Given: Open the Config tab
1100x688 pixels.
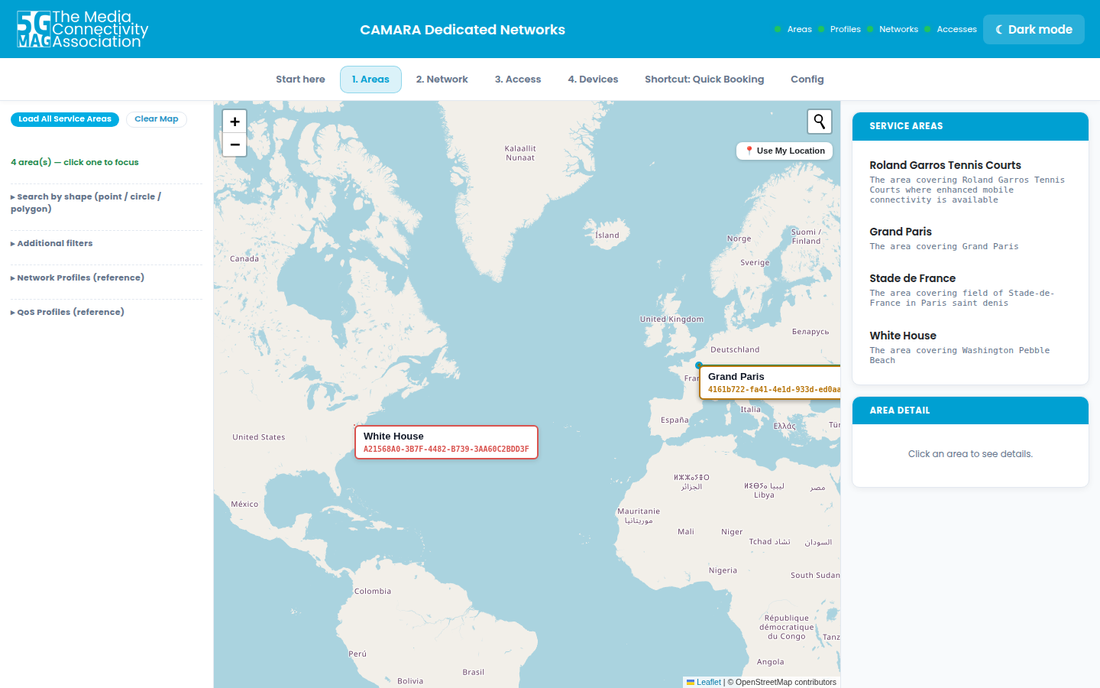Looking at the screenshot, I should pos(807,79).
